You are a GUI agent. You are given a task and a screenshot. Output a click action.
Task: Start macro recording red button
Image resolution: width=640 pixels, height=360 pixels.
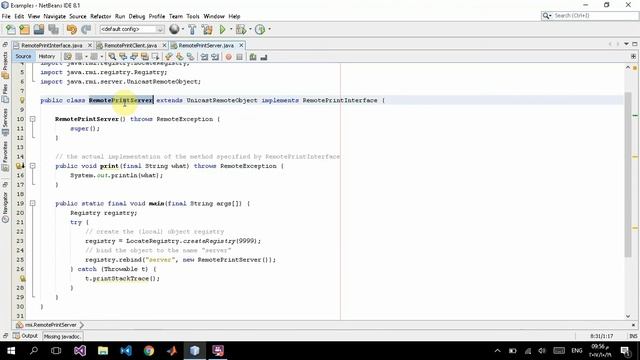pyautogui.click(x=229, y=57)
